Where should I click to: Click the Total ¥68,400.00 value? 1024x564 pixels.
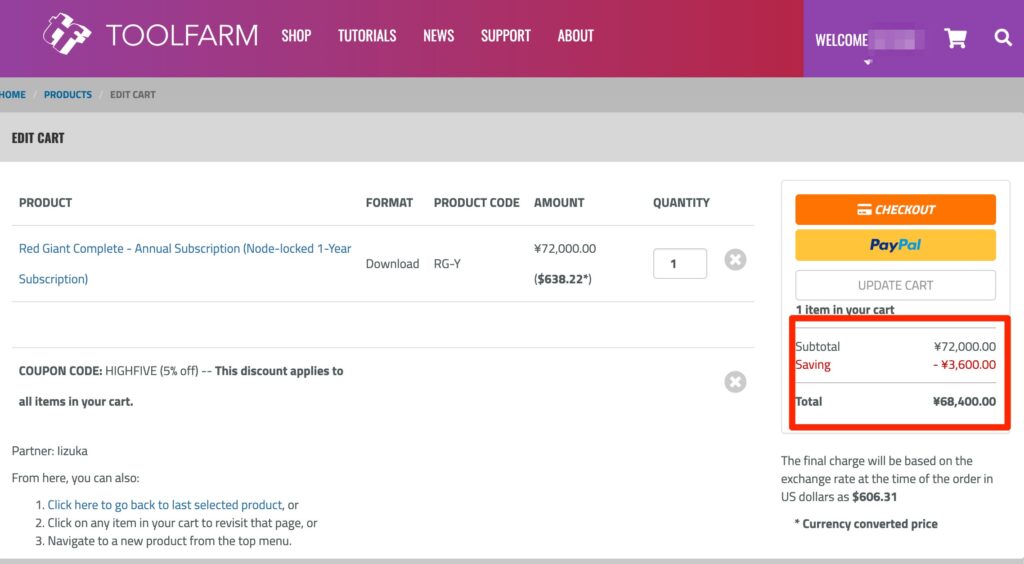coord(965,401)
